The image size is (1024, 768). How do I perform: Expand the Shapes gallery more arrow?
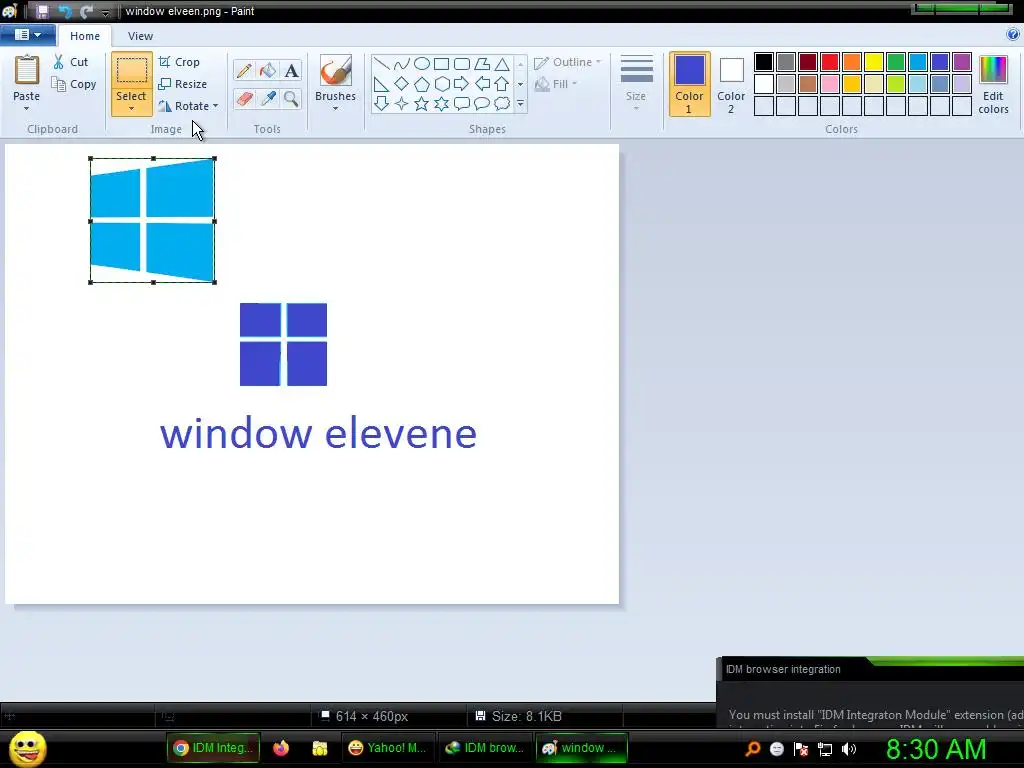coord(520,103)
